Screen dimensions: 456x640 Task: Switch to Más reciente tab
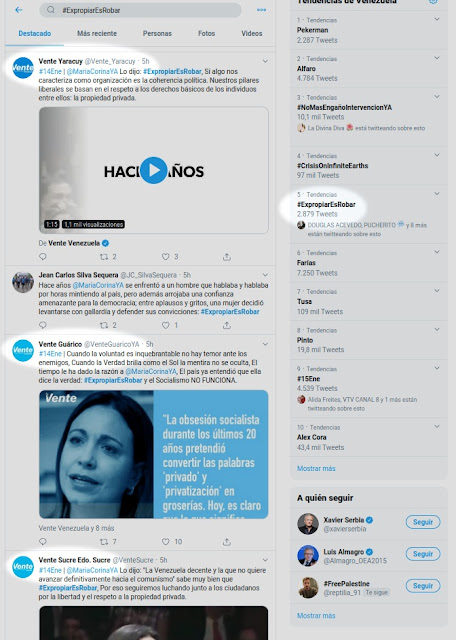[x=97, y=33]
